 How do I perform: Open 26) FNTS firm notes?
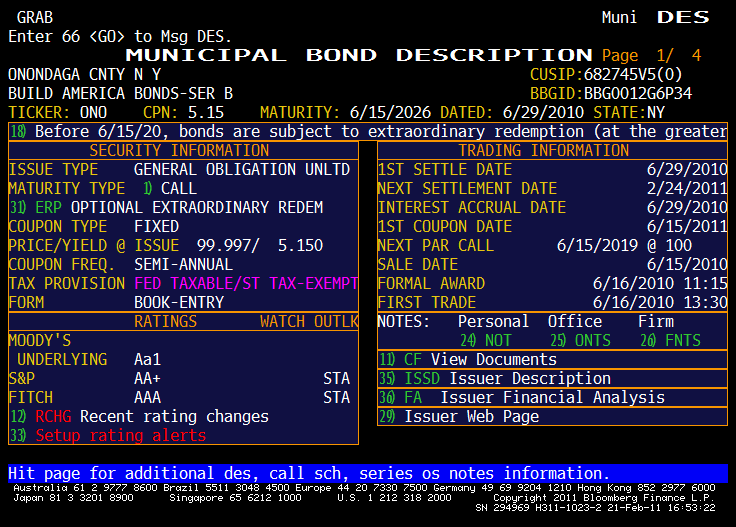coord(670,340)
